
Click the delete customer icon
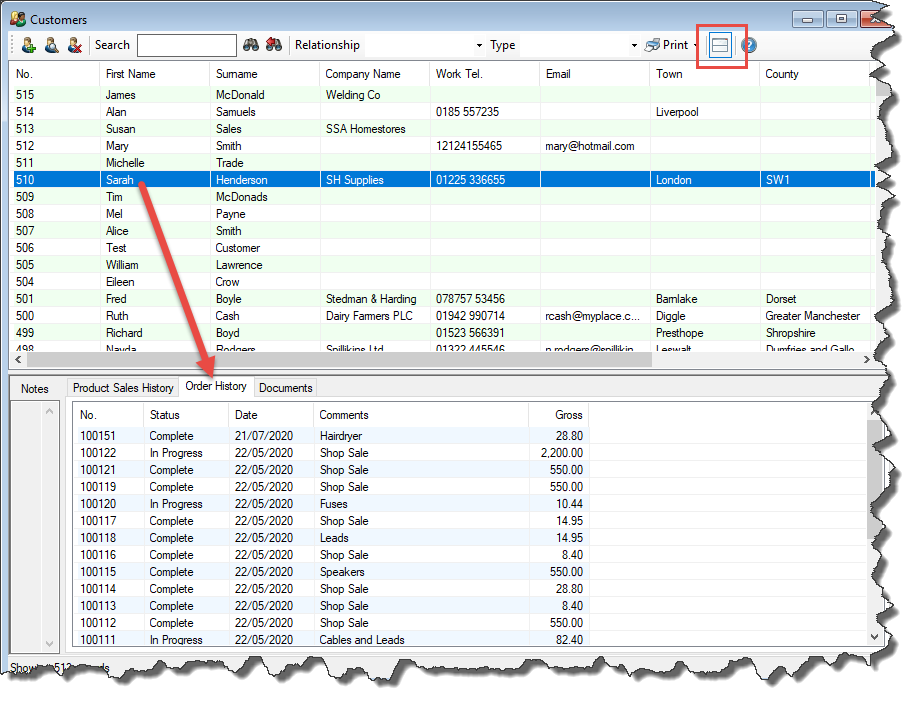pos(74,45)
